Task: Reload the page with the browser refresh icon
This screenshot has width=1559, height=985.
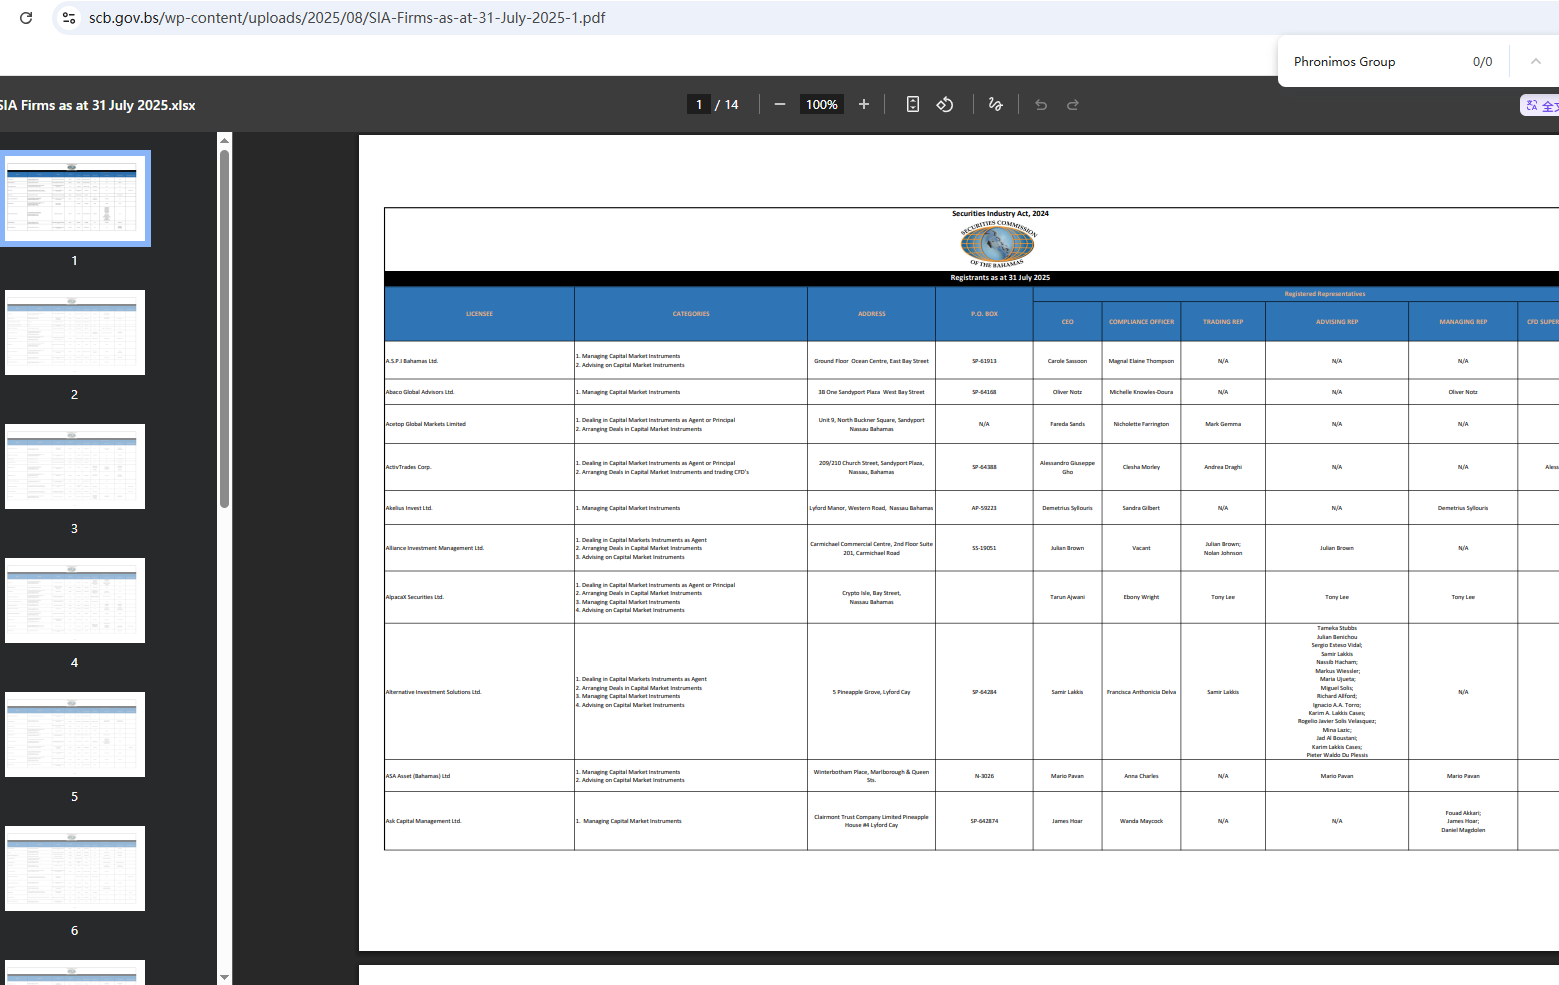Action: pyautogui.click(x=26, y=18)
